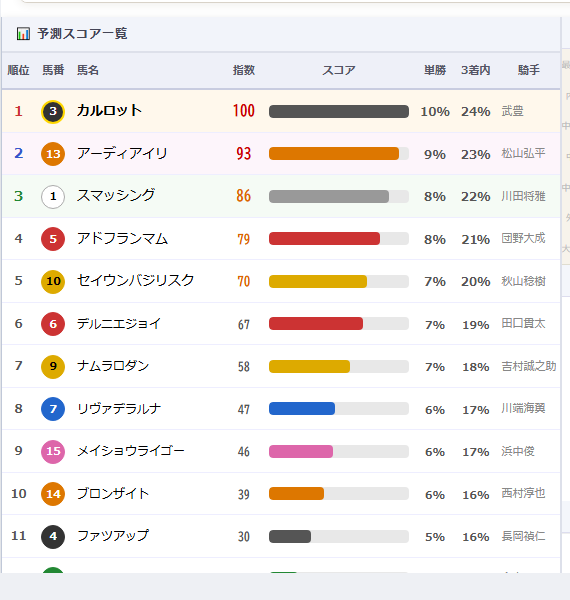570x600 pixels.
Task: Click the 予測スコア一覧 section title
Action: click(x=82, y=34)
